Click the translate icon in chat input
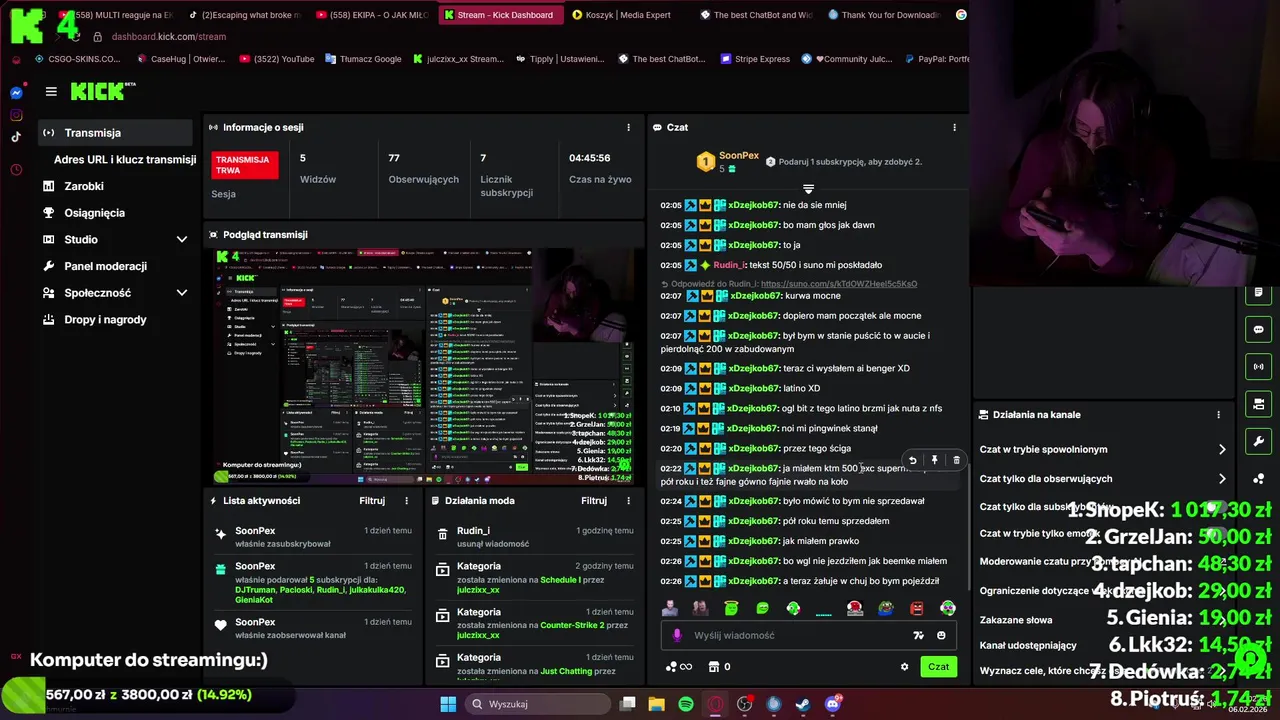The image size is (1280, 720). [918, 635]
